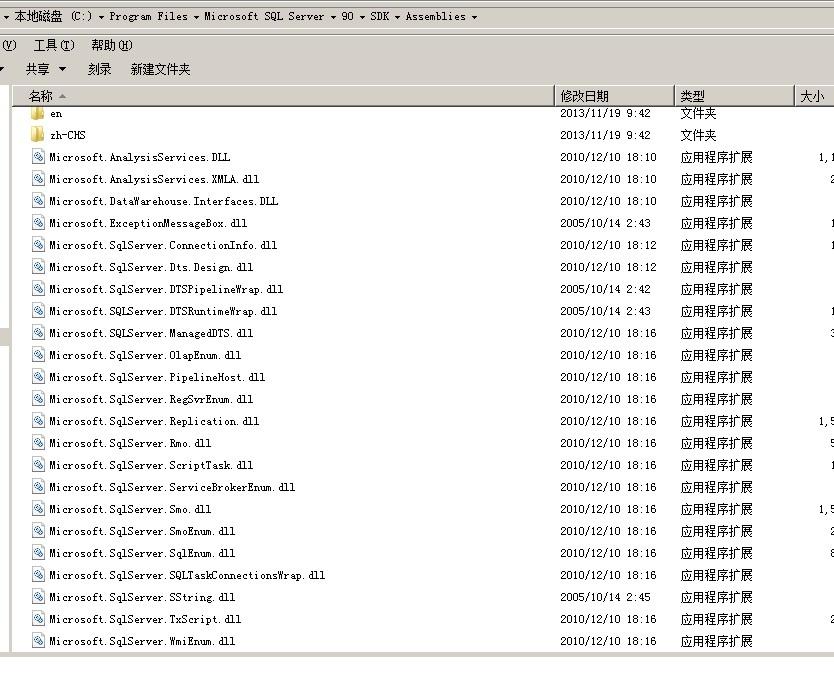Open the 共享 dropdown in the toolbar
The image size is (834, 675).
click(x=46, y=69)
